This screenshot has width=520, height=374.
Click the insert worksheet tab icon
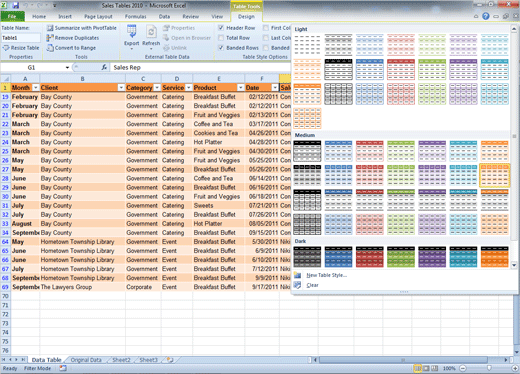[x=170, y=360]
